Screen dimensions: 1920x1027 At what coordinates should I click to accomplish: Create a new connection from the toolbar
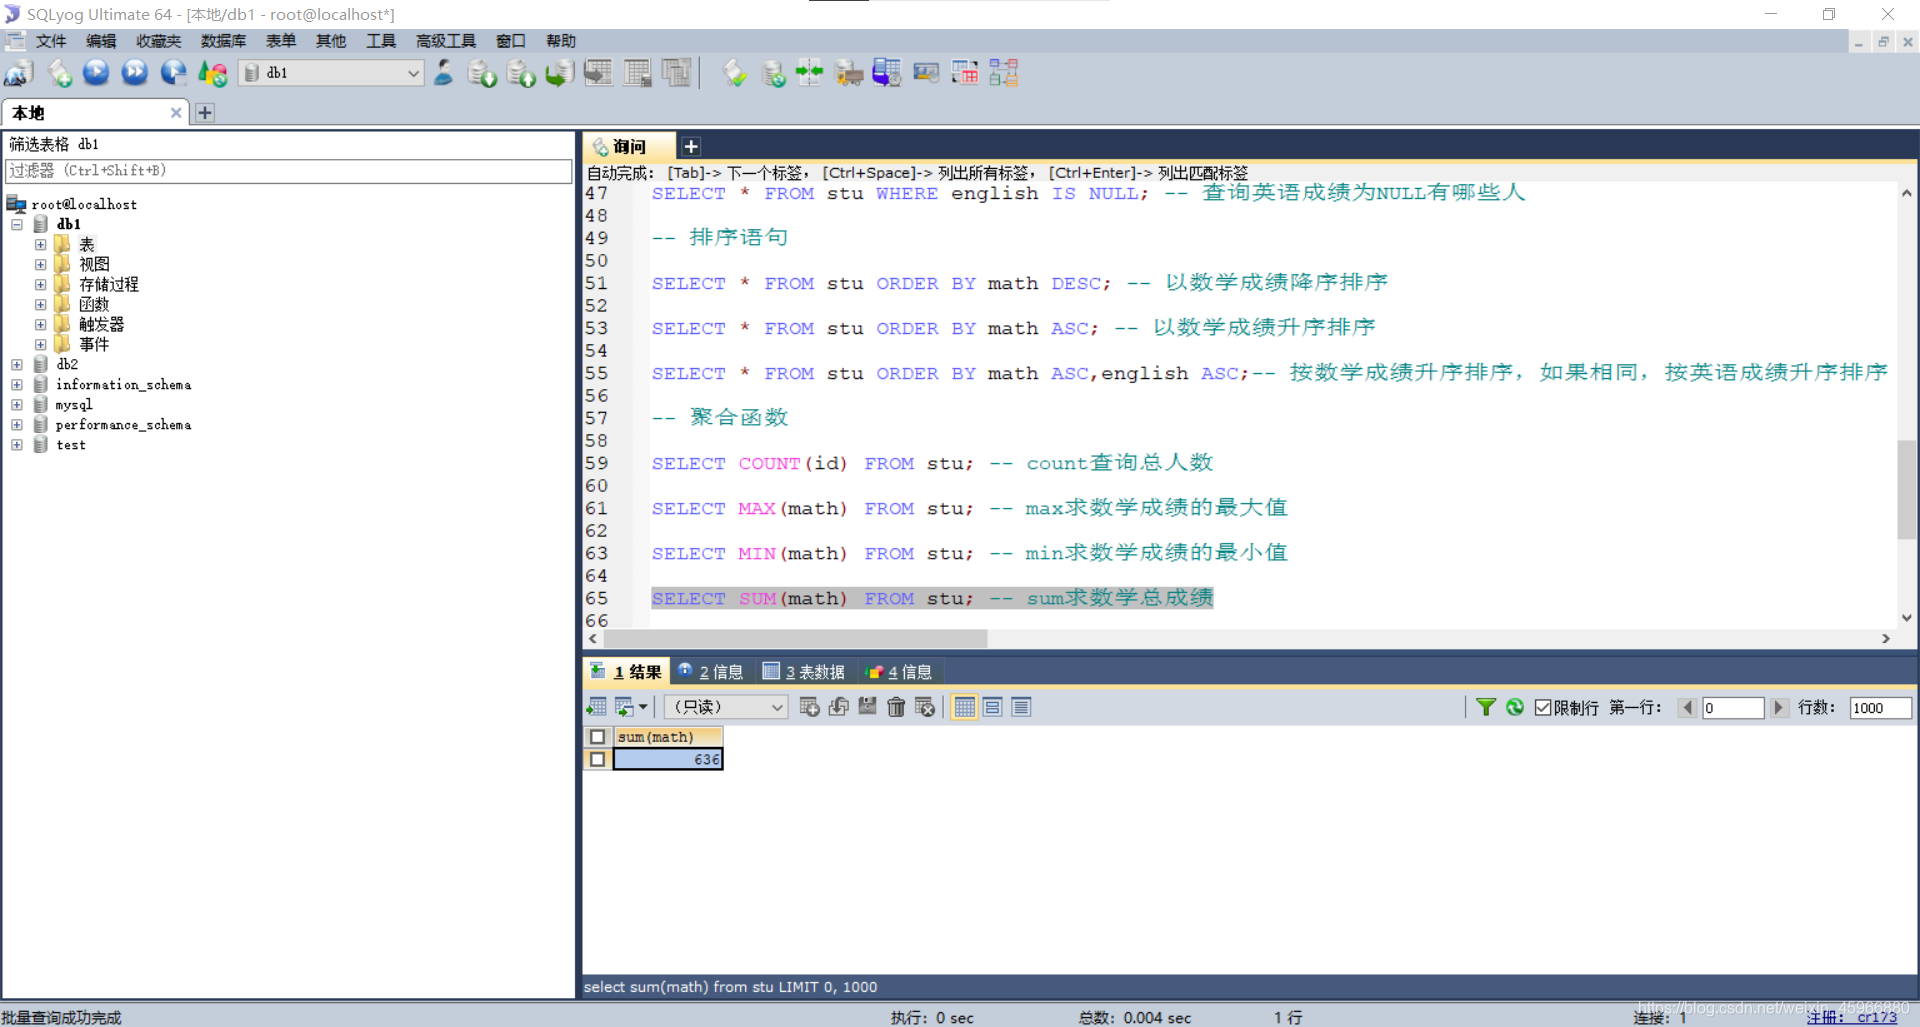coord(19,73)
